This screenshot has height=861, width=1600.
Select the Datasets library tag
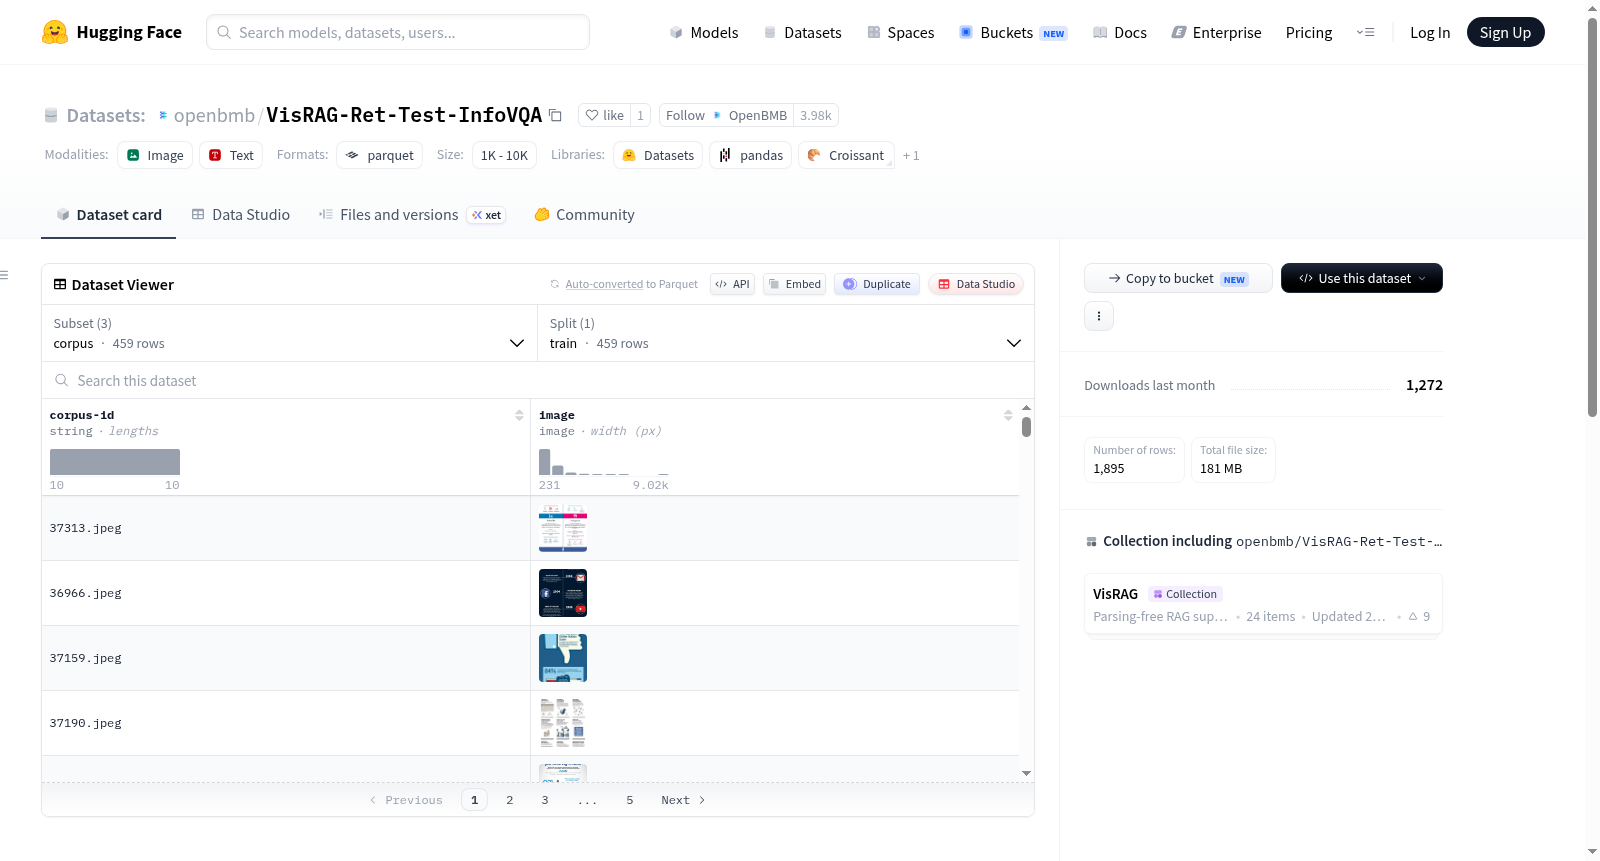[658, 155]
